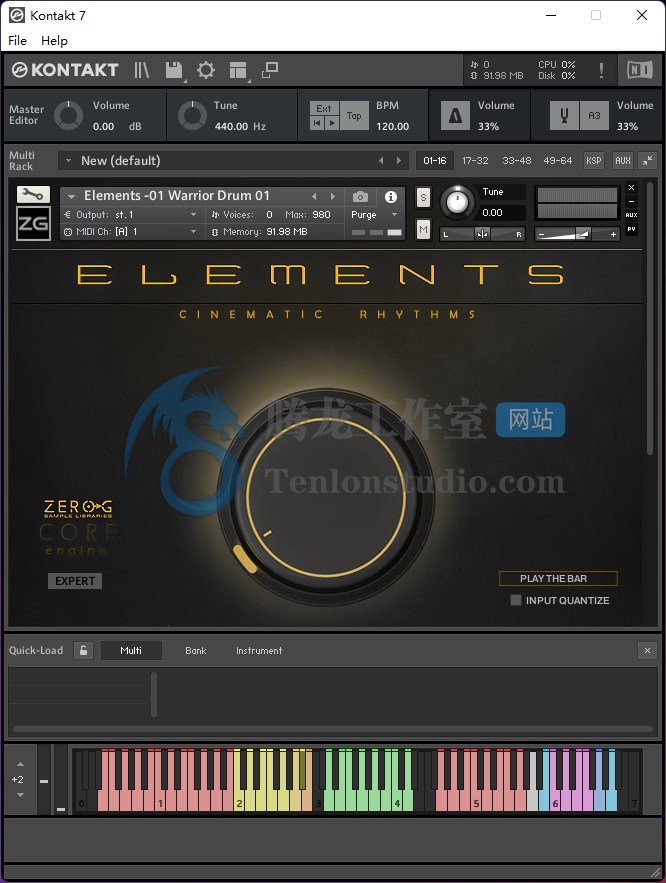Toggle the minimized view icon
666x883 pixels.
click(270, 70)
